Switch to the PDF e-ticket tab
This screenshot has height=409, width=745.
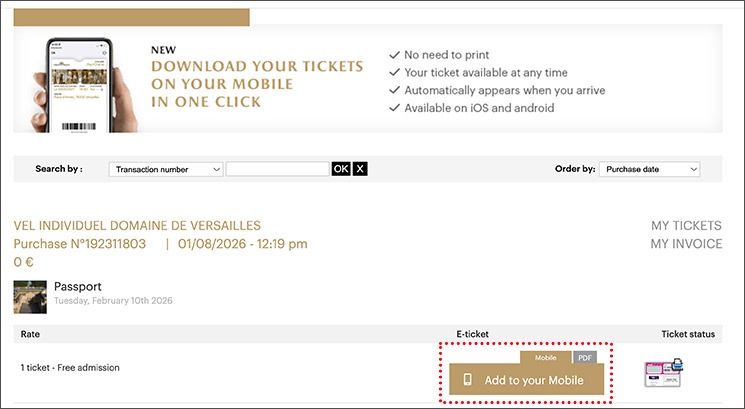tap(586, 357)
